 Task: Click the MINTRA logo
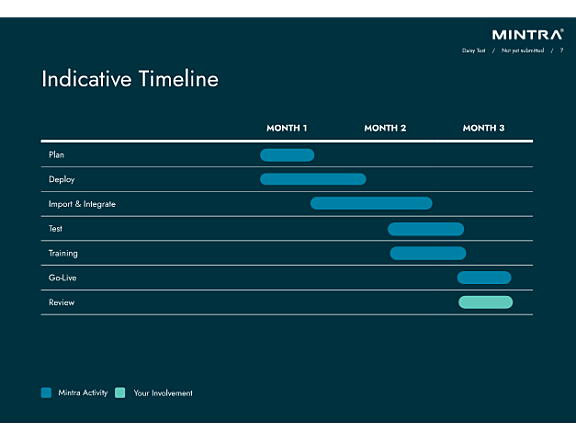click(528, 35)
